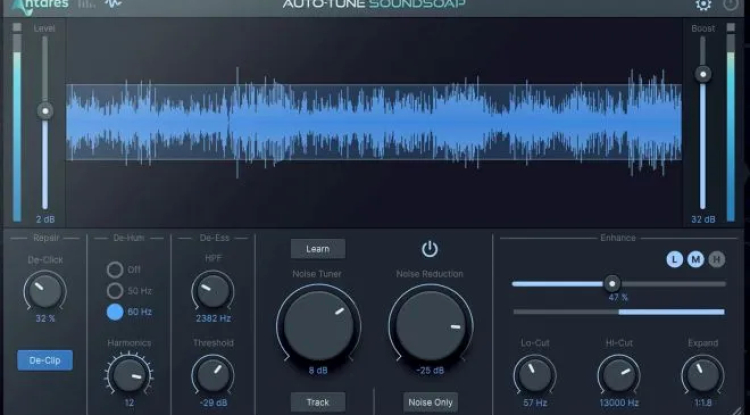The height and width of the screenshot is (415, 750).
Task: Click the HPF knob
Action: 213,291
